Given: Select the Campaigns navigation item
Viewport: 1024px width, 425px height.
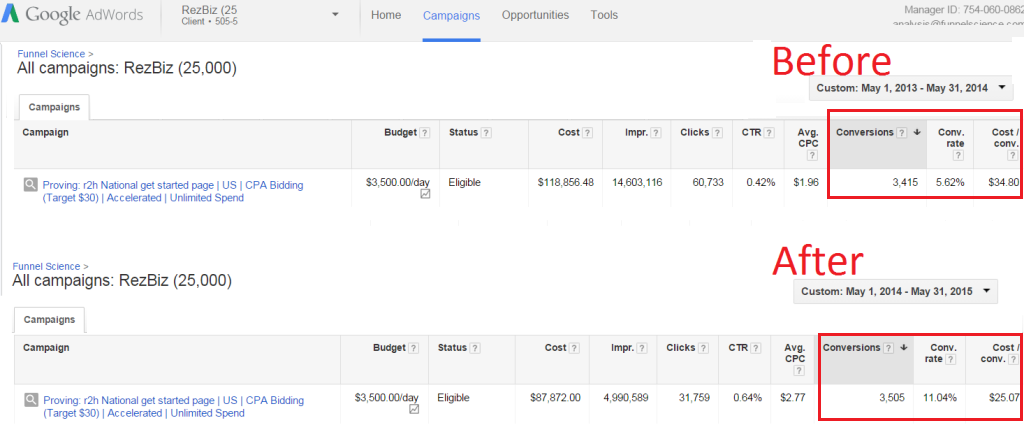Looking at the screenshot, I should click(451, 16).
